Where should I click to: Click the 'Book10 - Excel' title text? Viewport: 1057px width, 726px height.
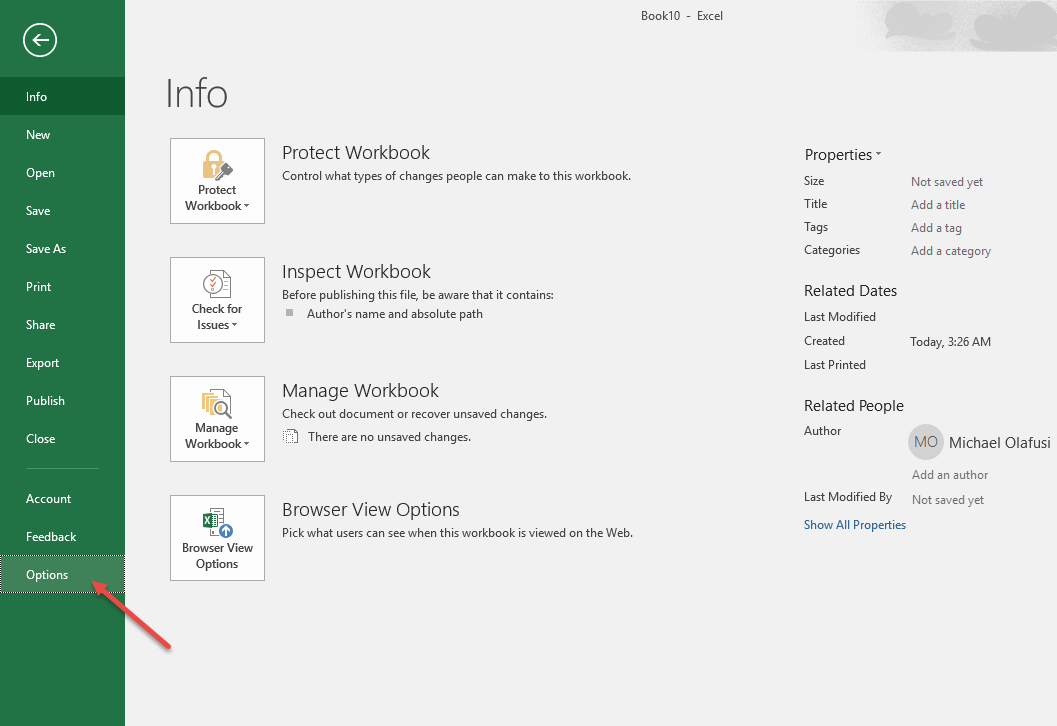click(682, 16)
